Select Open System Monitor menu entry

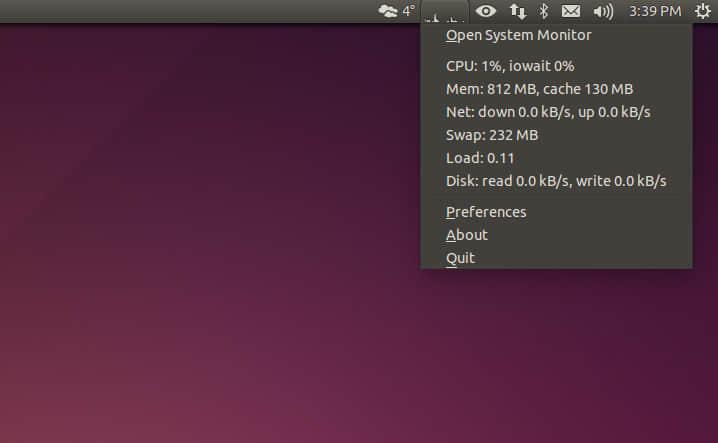(x=518, y=35)
